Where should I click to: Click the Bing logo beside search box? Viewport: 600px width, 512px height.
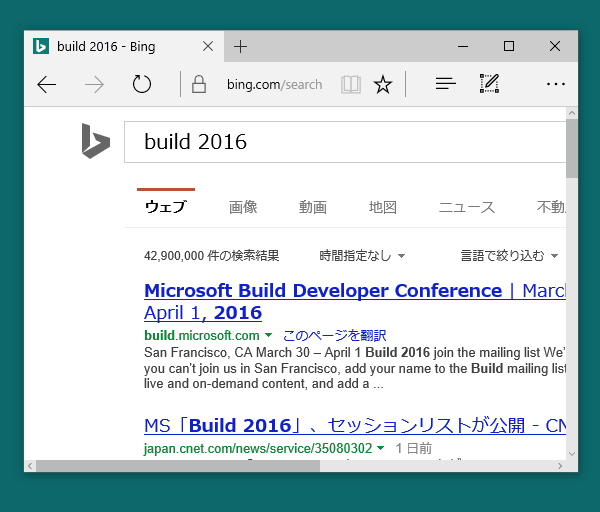click(96, 141)
